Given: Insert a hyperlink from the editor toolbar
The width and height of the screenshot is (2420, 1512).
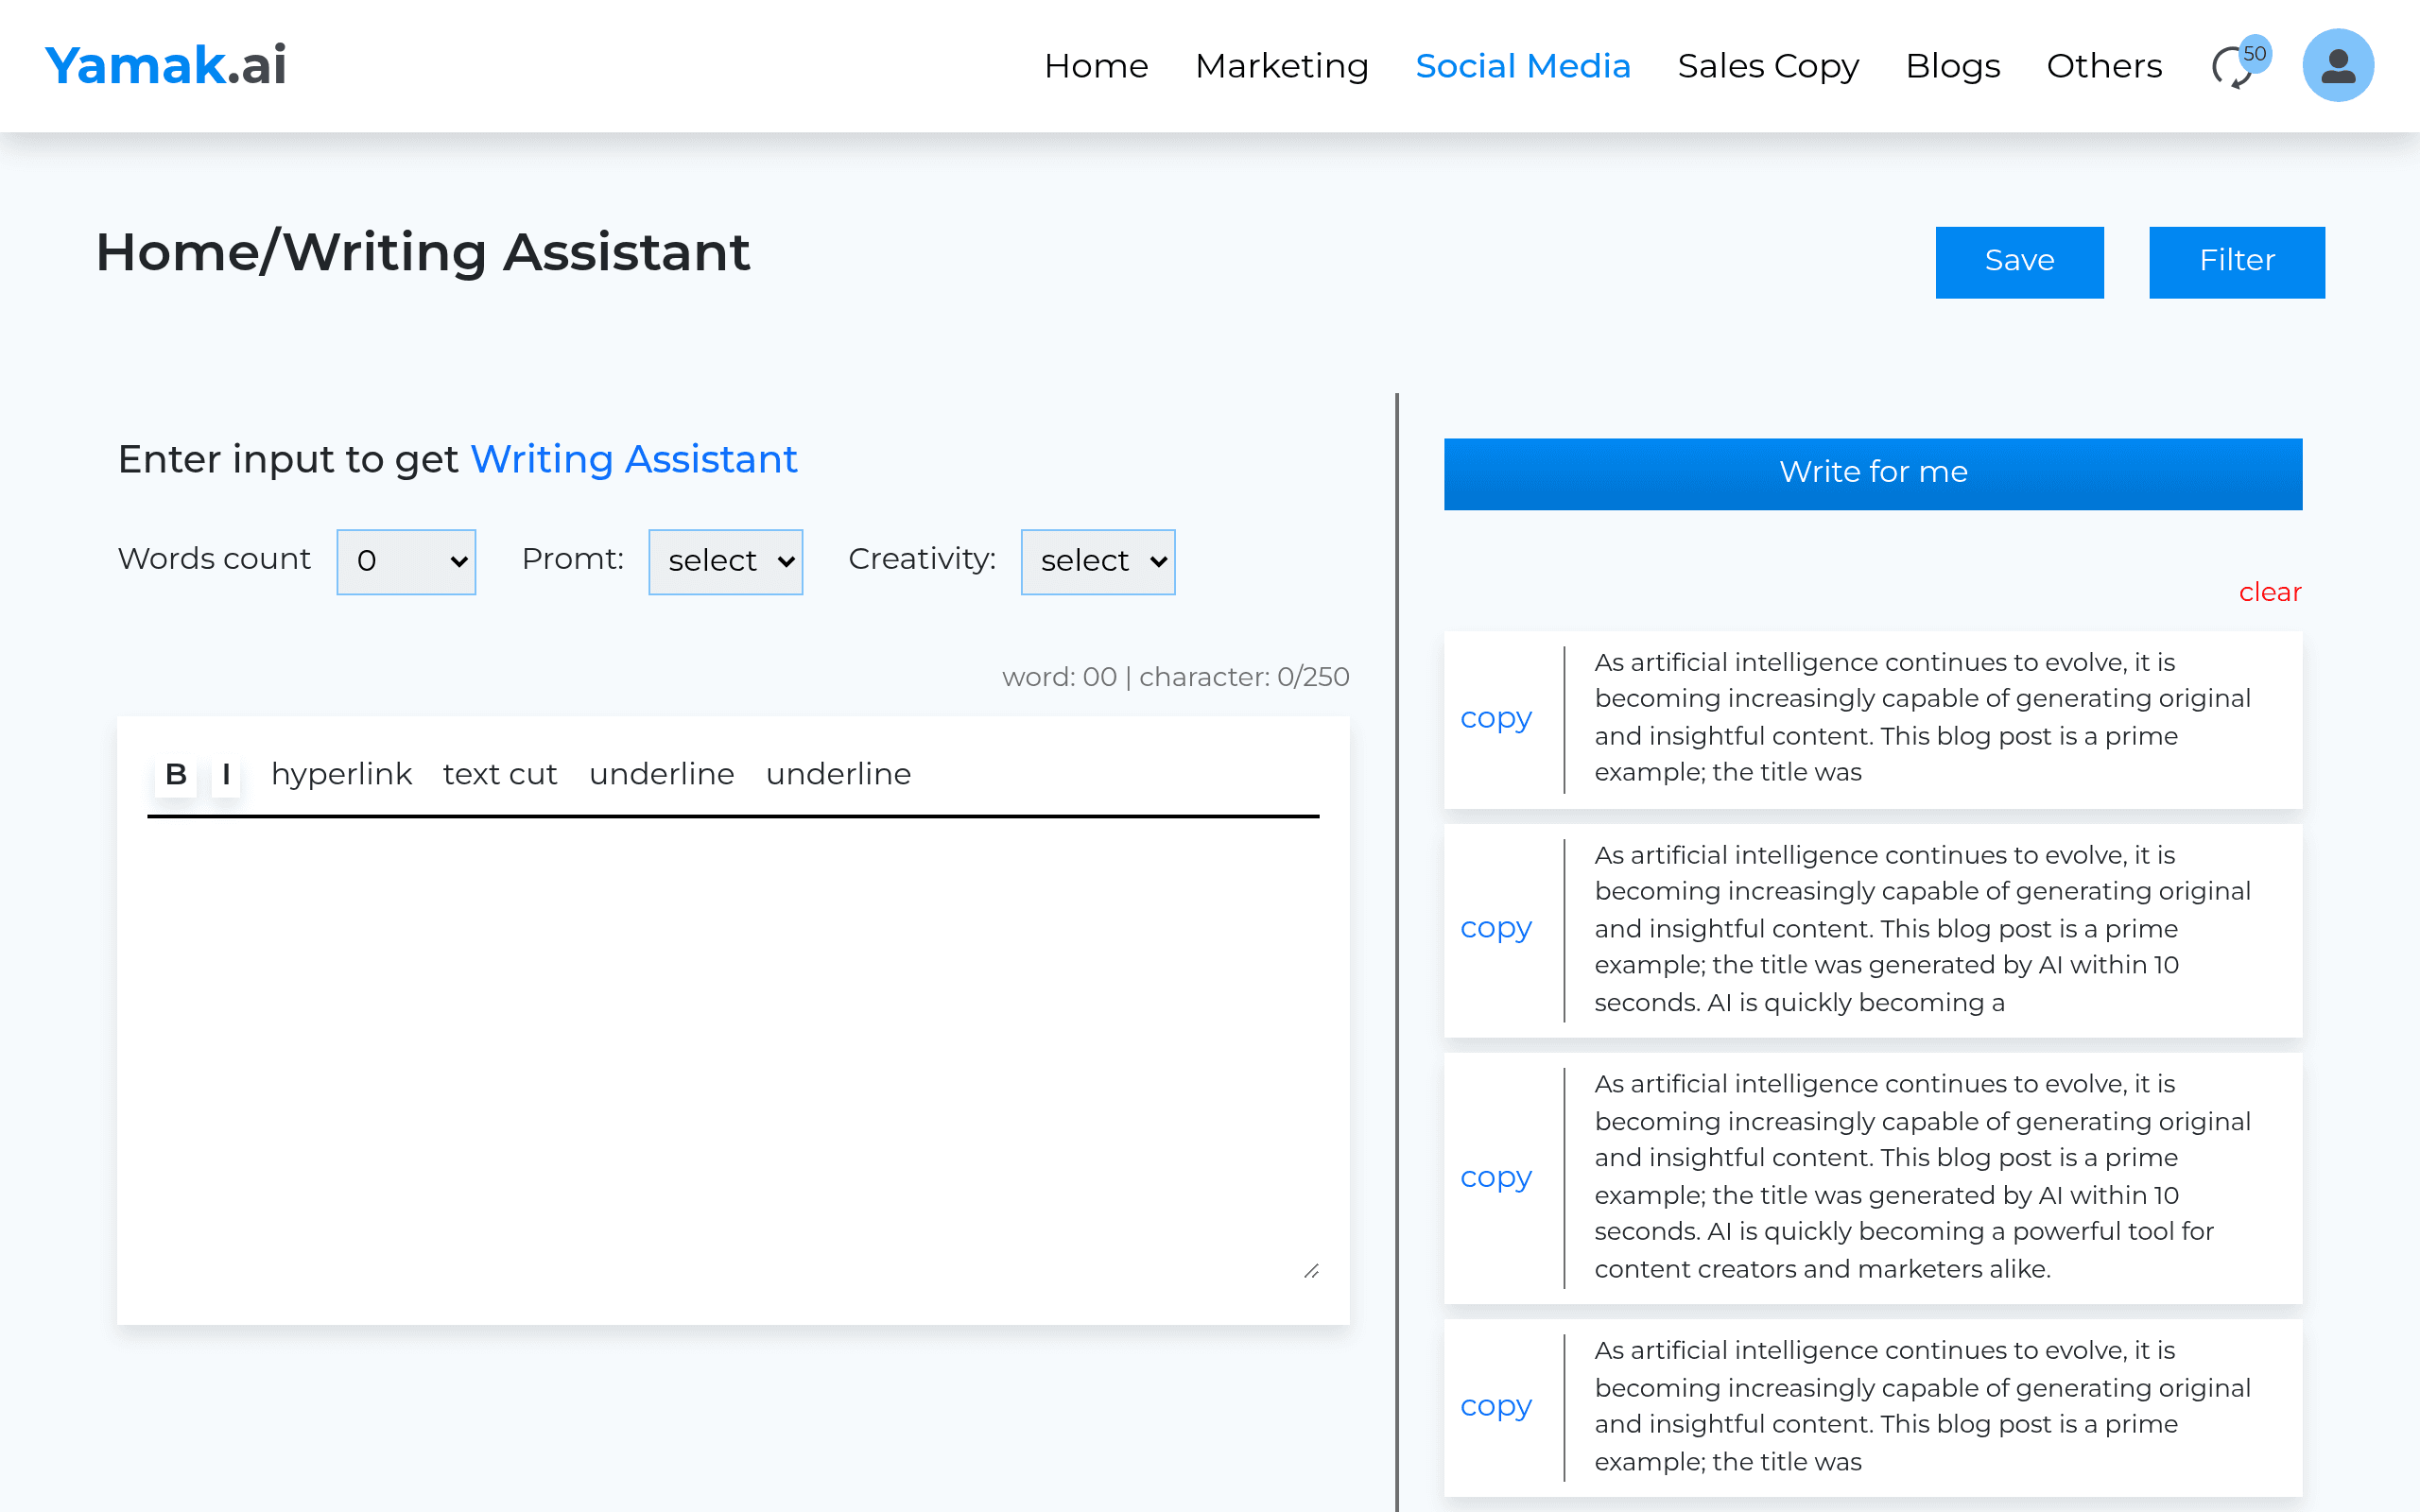Looking at the screenshot, I should (x=341, y=774).
